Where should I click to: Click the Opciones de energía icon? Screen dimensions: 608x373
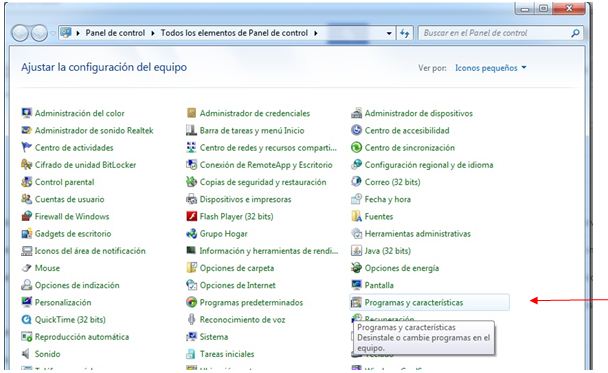pyautogui.click(x=356, y=268)
